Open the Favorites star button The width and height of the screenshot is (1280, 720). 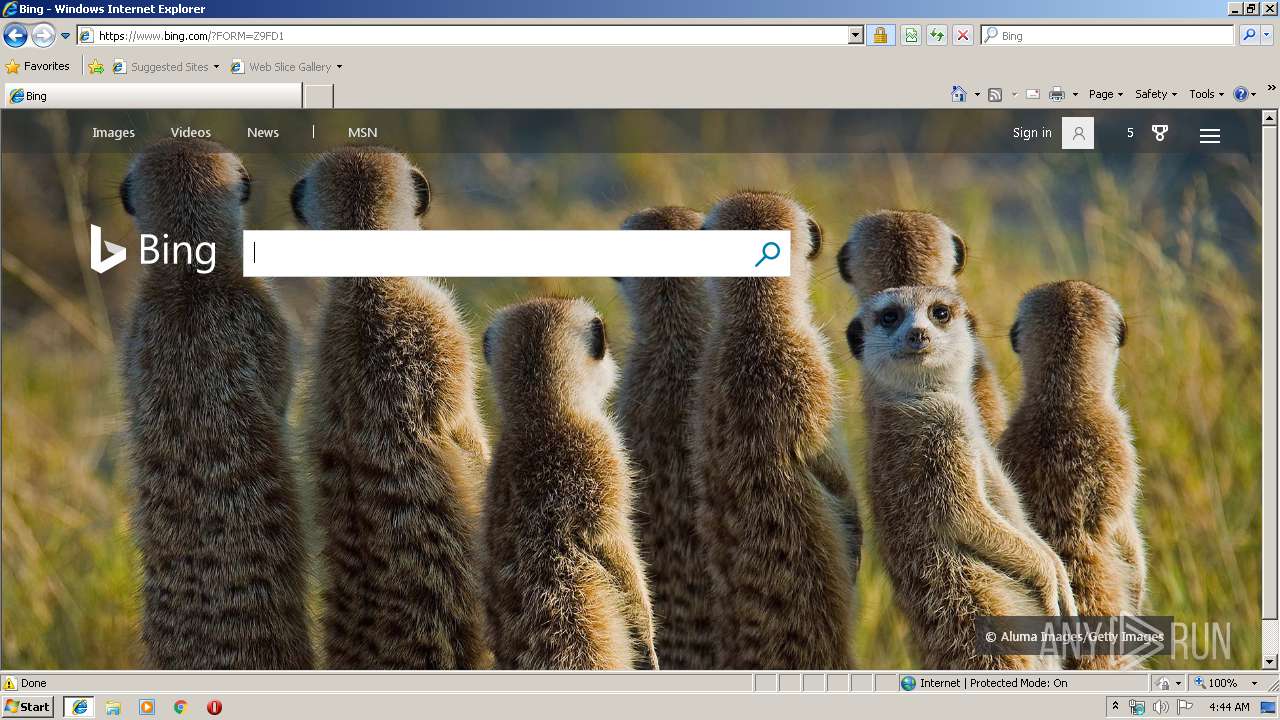tap(38, 67)
